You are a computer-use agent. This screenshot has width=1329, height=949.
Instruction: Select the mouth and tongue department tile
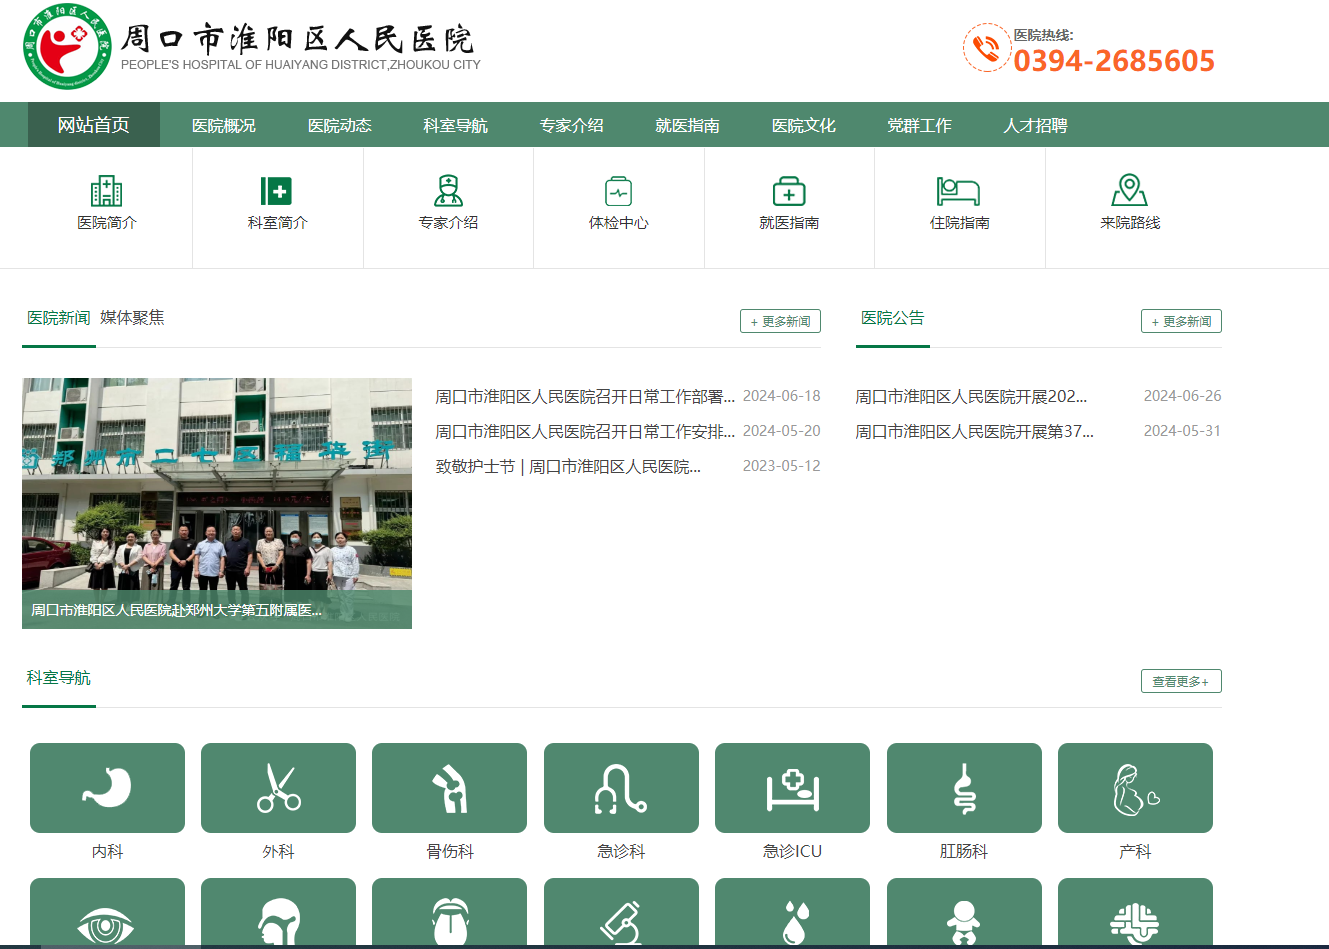[x=449, y=913]
